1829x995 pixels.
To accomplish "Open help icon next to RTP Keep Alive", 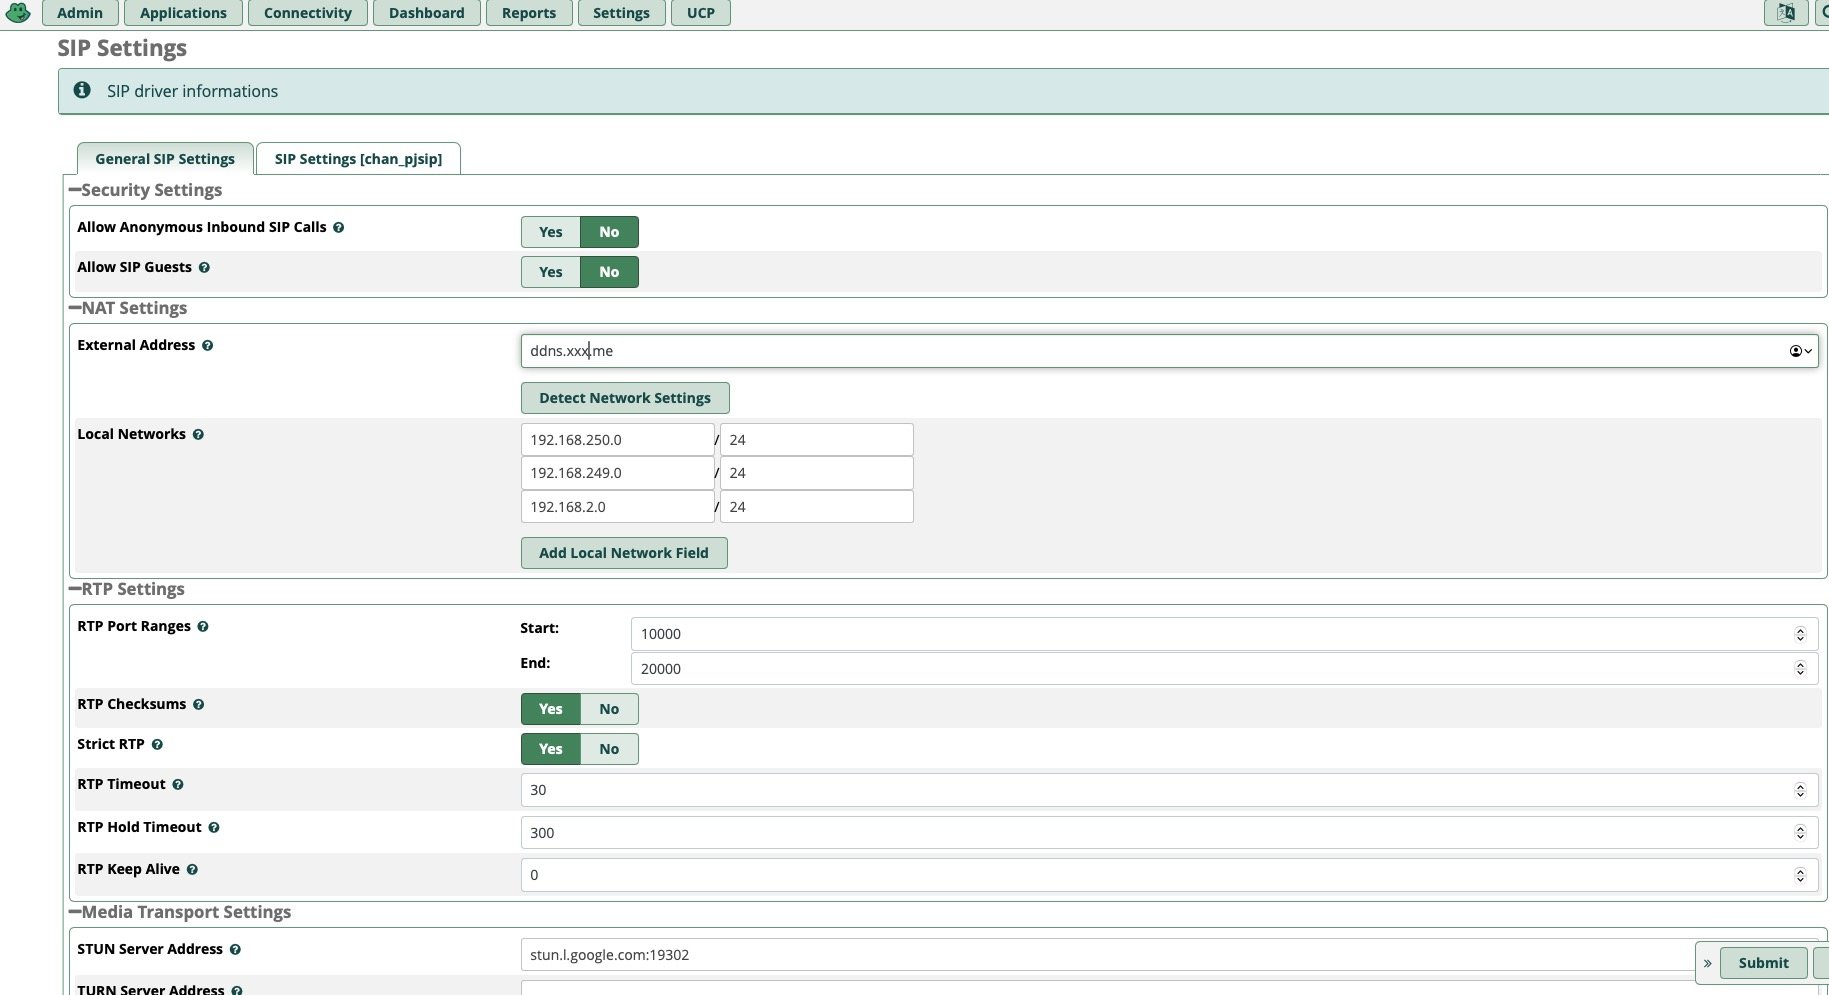I will tap(192, 869).
